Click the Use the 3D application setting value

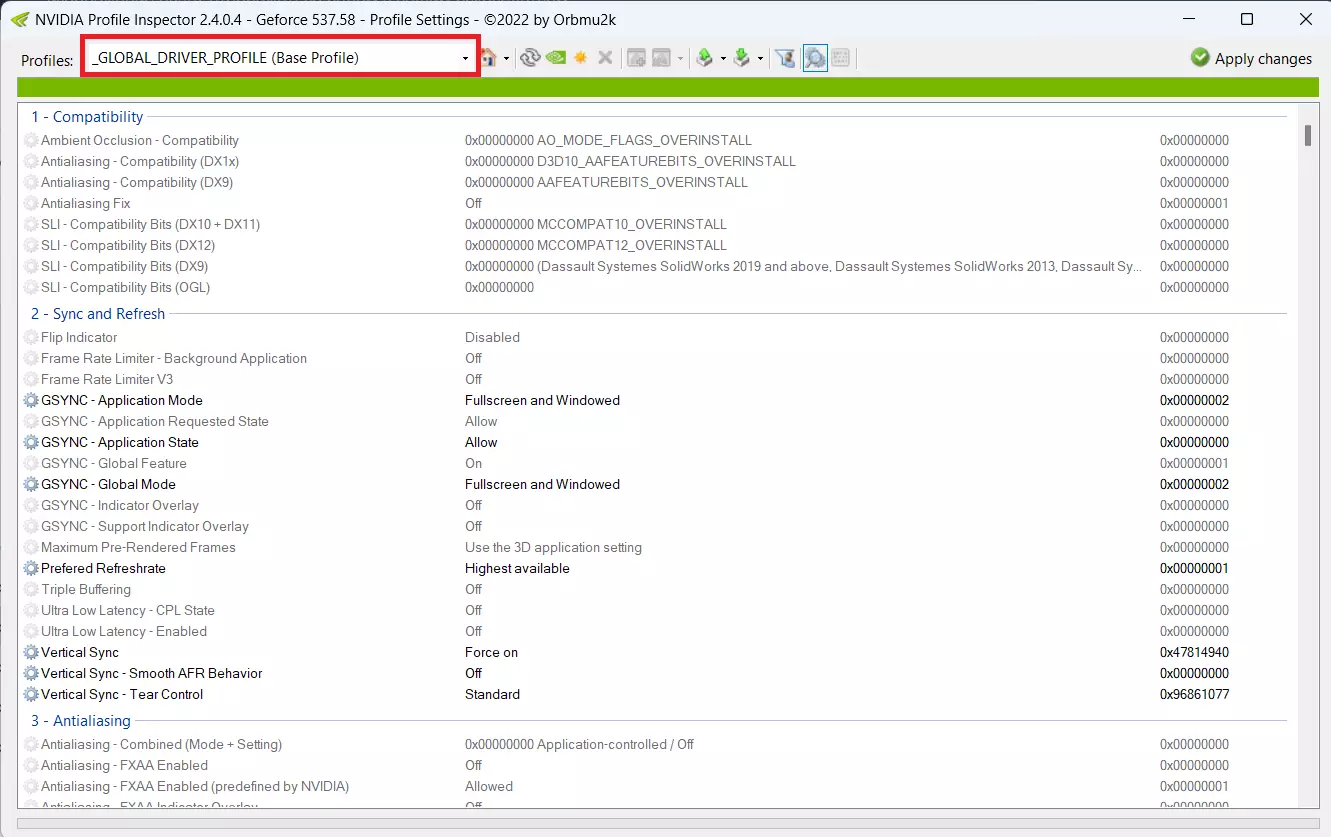[x=553, y=548]
